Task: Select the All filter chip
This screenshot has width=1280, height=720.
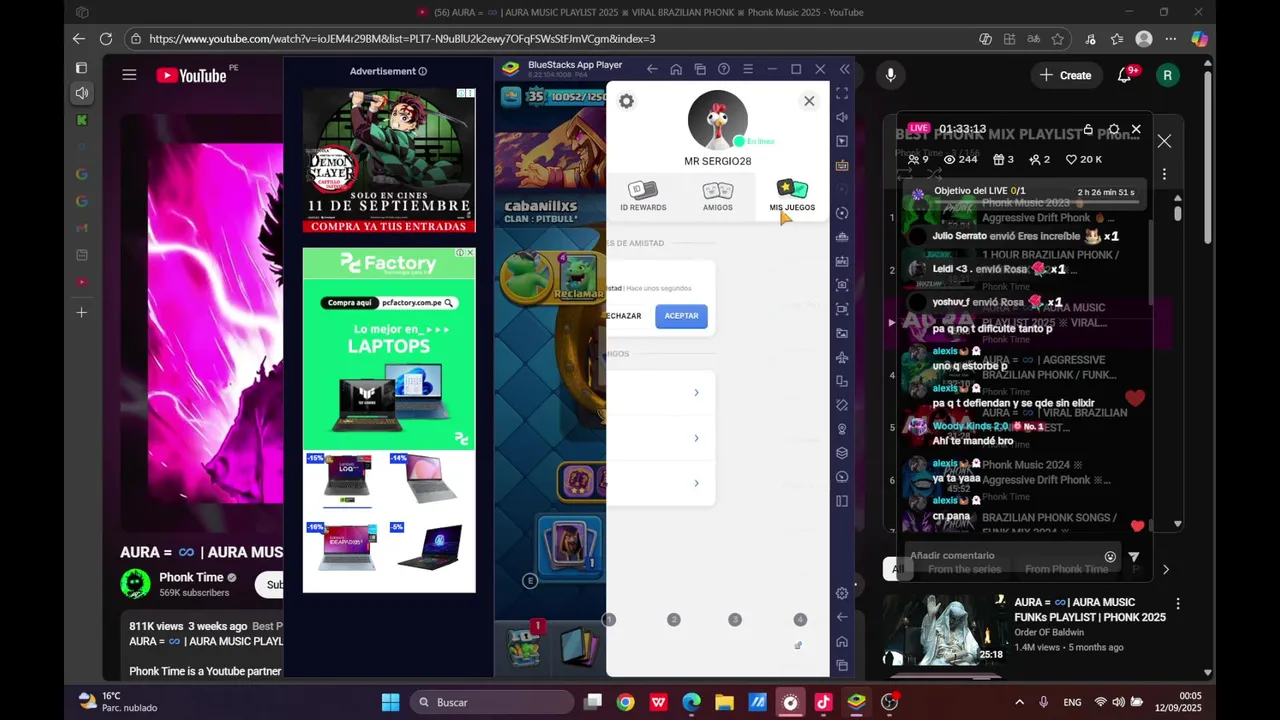Action: point(898,569)
